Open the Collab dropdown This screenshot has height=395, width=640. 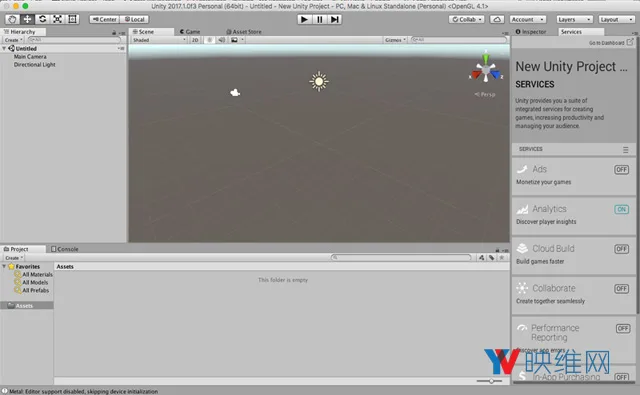[x=467, y=19]
